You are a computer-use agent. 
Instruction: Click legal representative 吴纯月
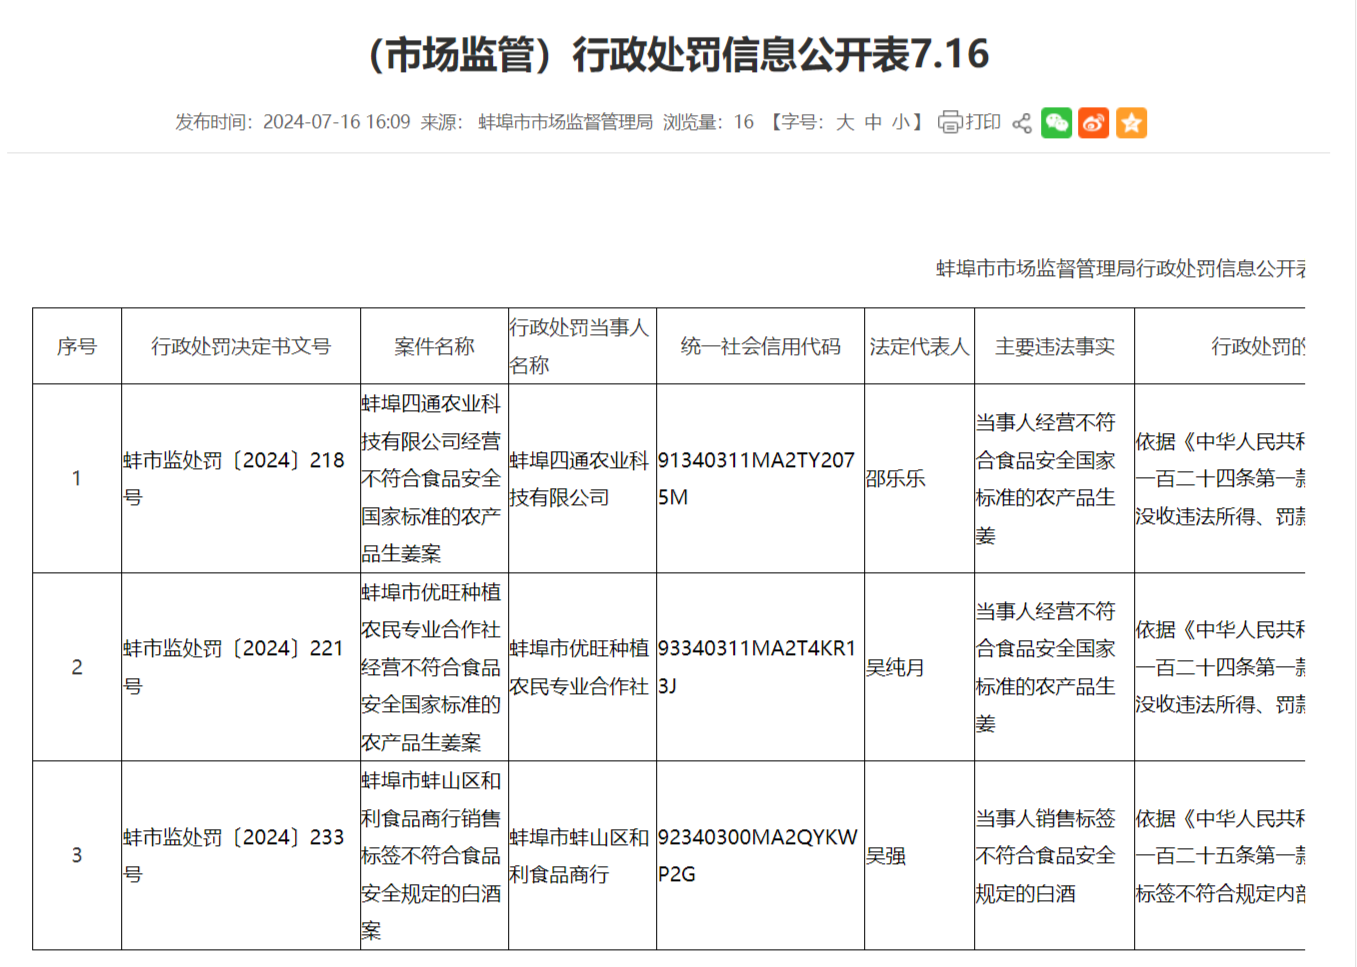point(895,667)
